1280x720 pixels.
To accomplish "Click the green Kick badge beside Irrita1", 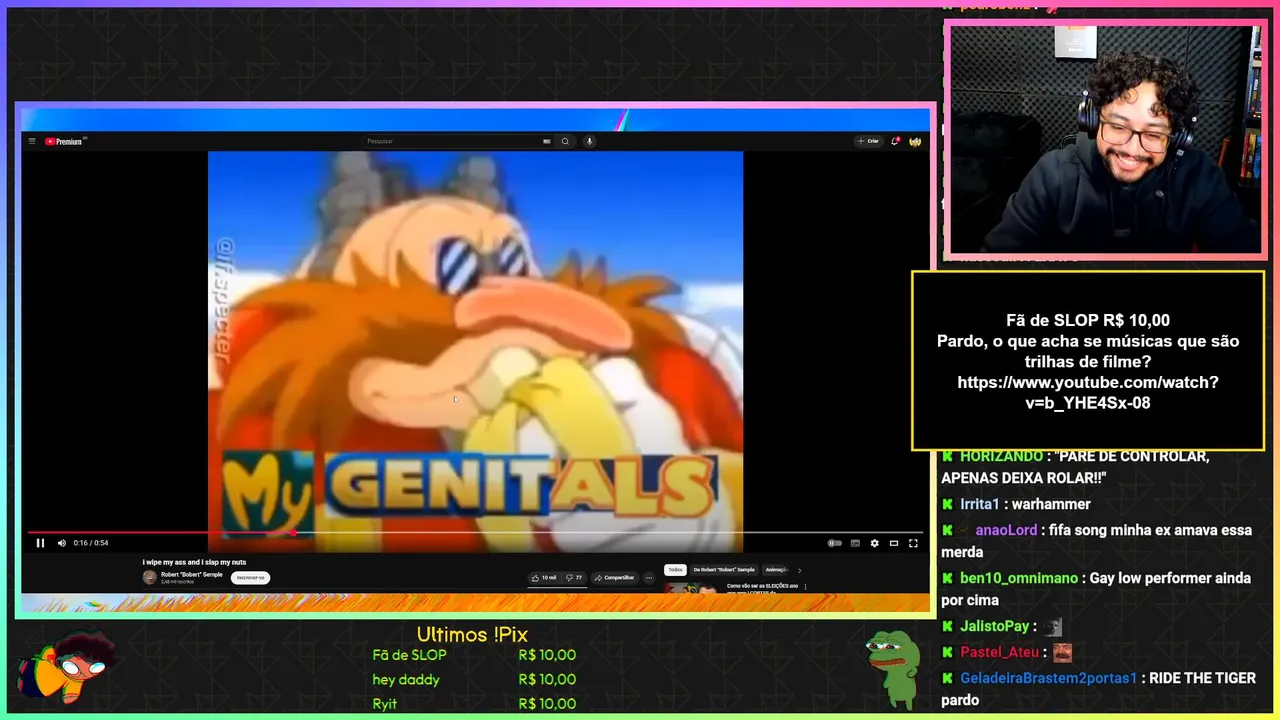I will (x=947, y=504).
